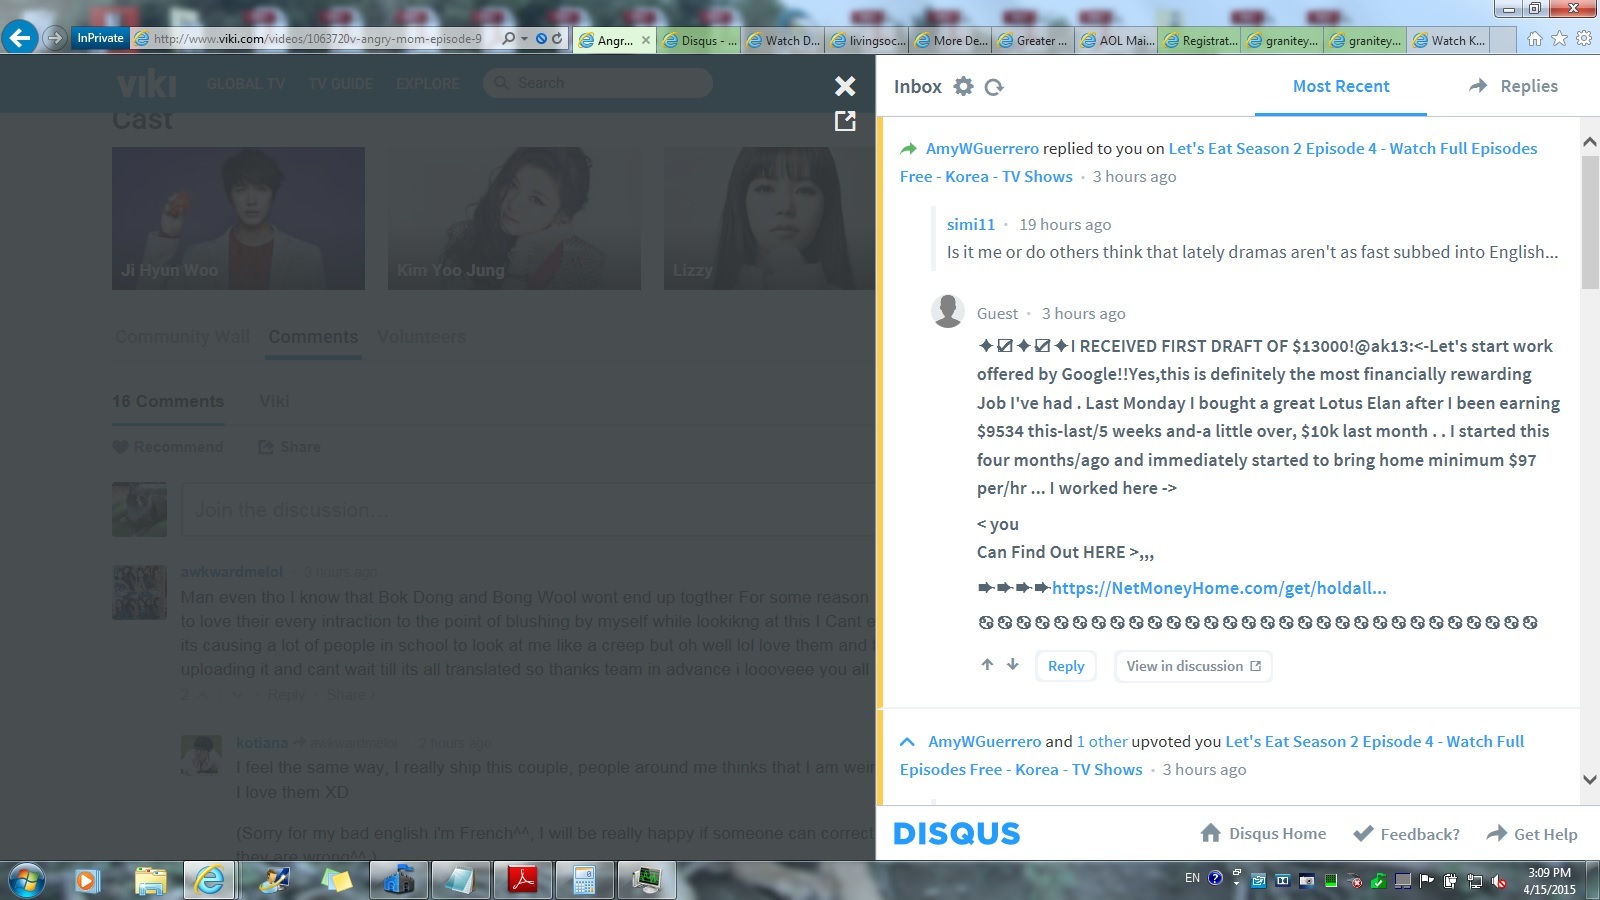The width and height of the screenshot is (1600, 900).
Task: Downvote the Guest comment
Action: [1013, 664]
